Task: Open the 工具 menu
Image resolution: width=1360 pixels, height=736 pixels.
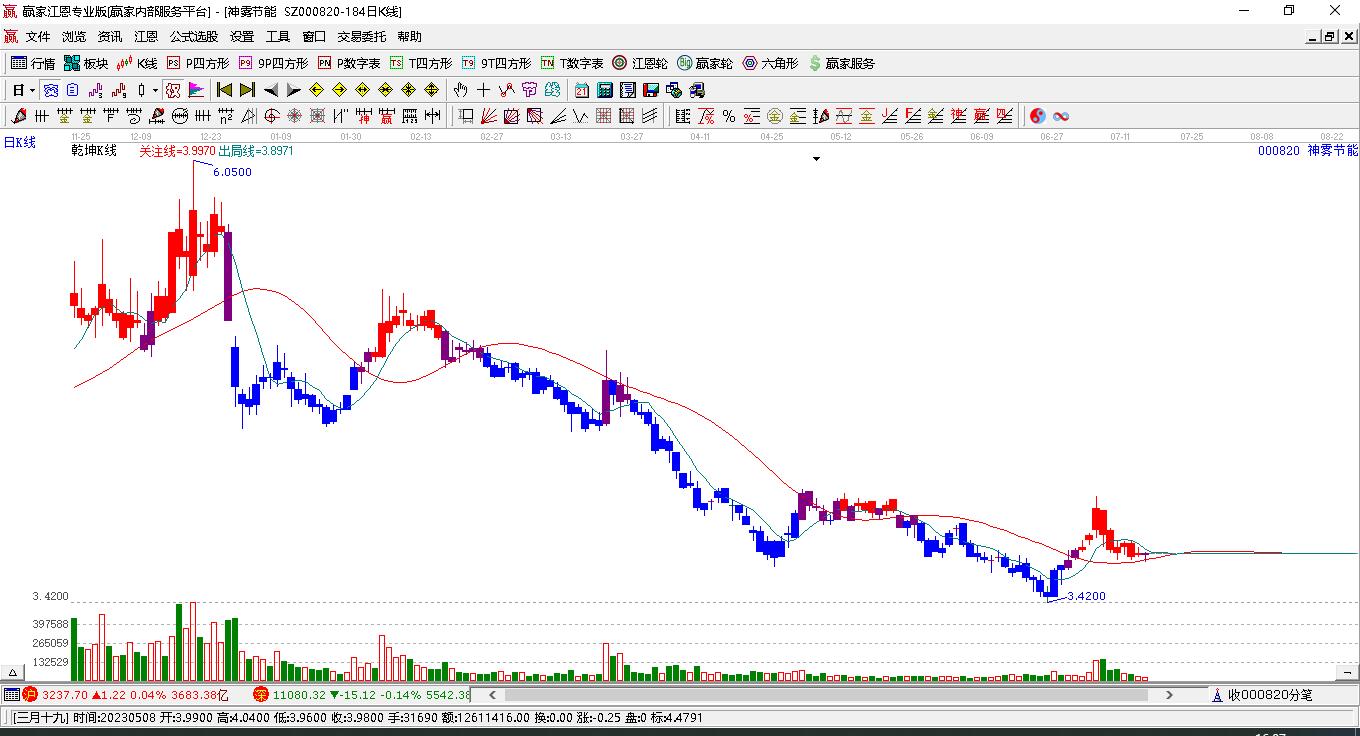Action: [278, 37]
